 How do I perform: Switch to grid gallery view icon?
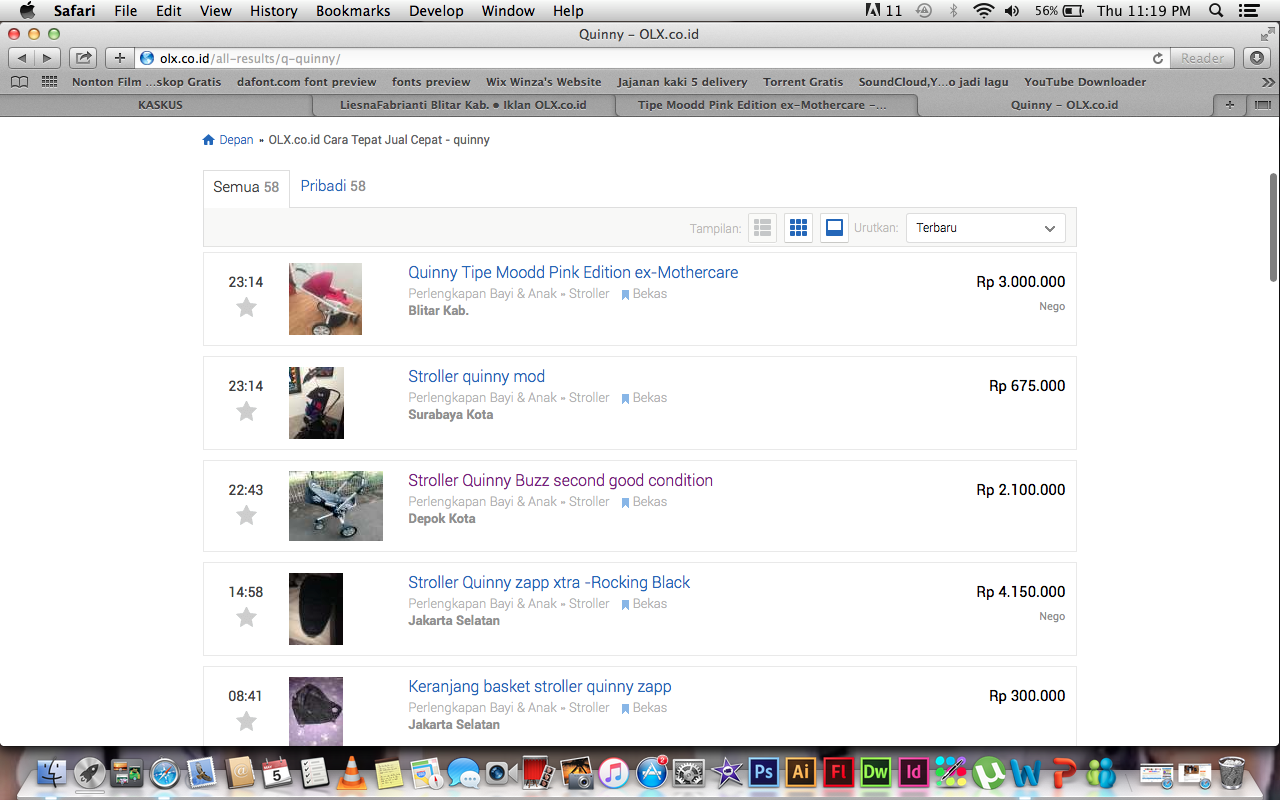pyautogui.click(x=798, y=228)
